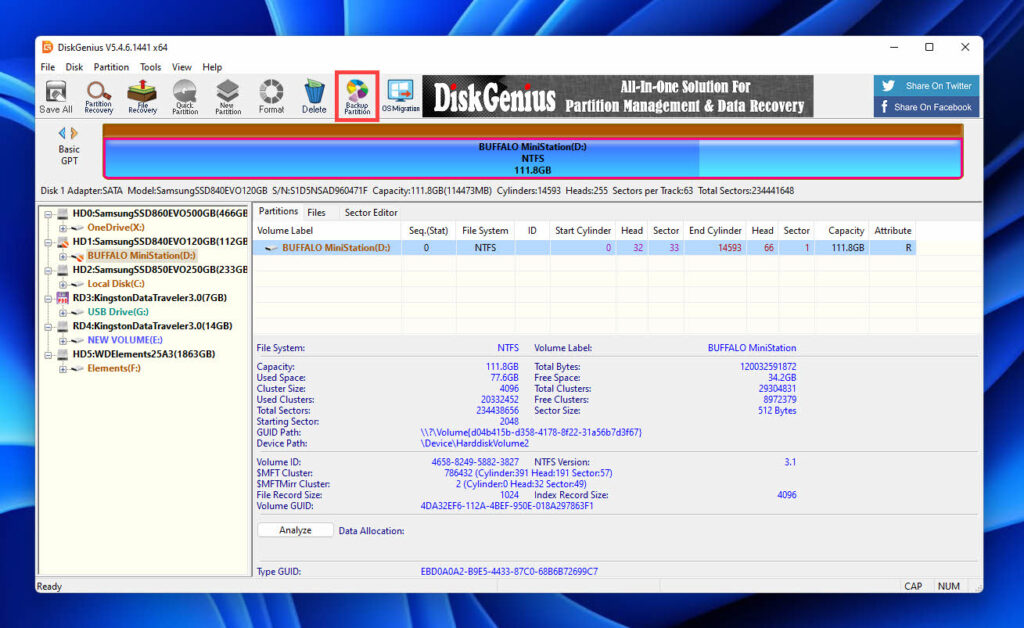
Task: Click the next disk right arrow
Action: tap(73, 133)
